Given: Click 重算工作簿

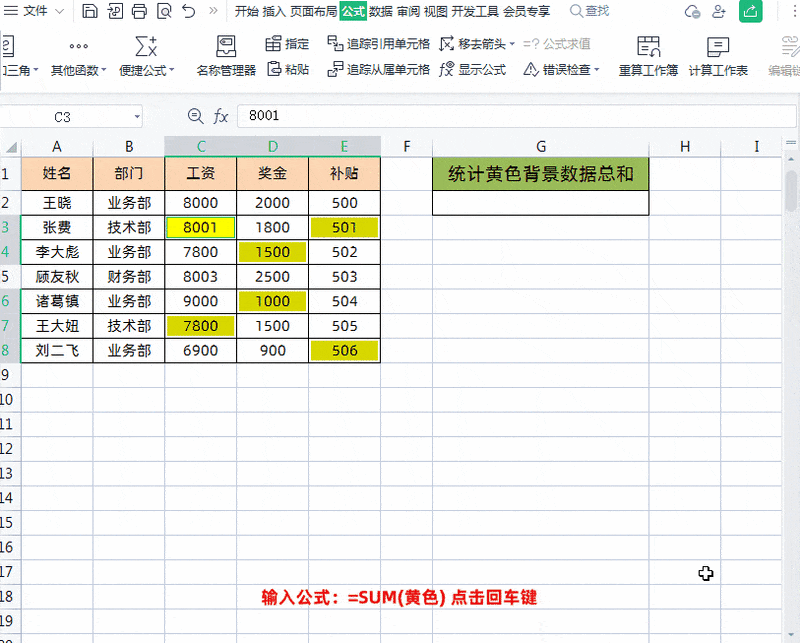Looking at the screenshot, I should (x=648, y=56).
